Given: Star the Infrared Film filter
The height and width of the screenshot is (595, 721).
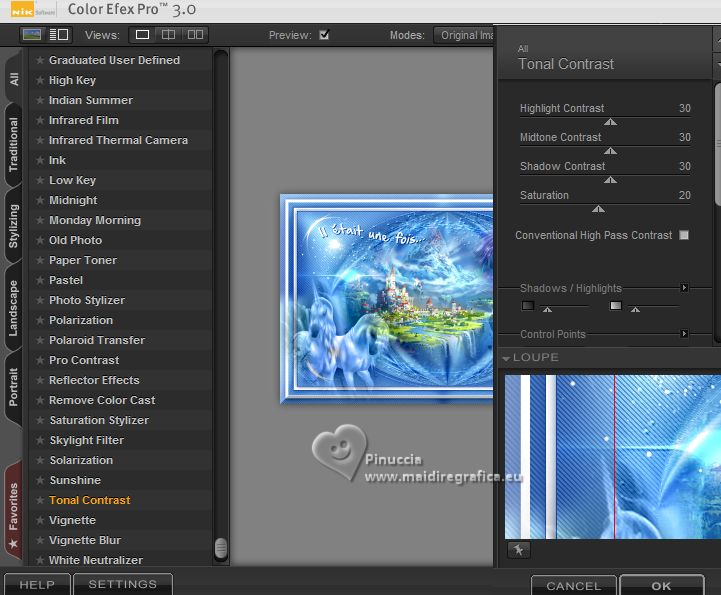Looking at the screenshot, I should tap(40, 120).
